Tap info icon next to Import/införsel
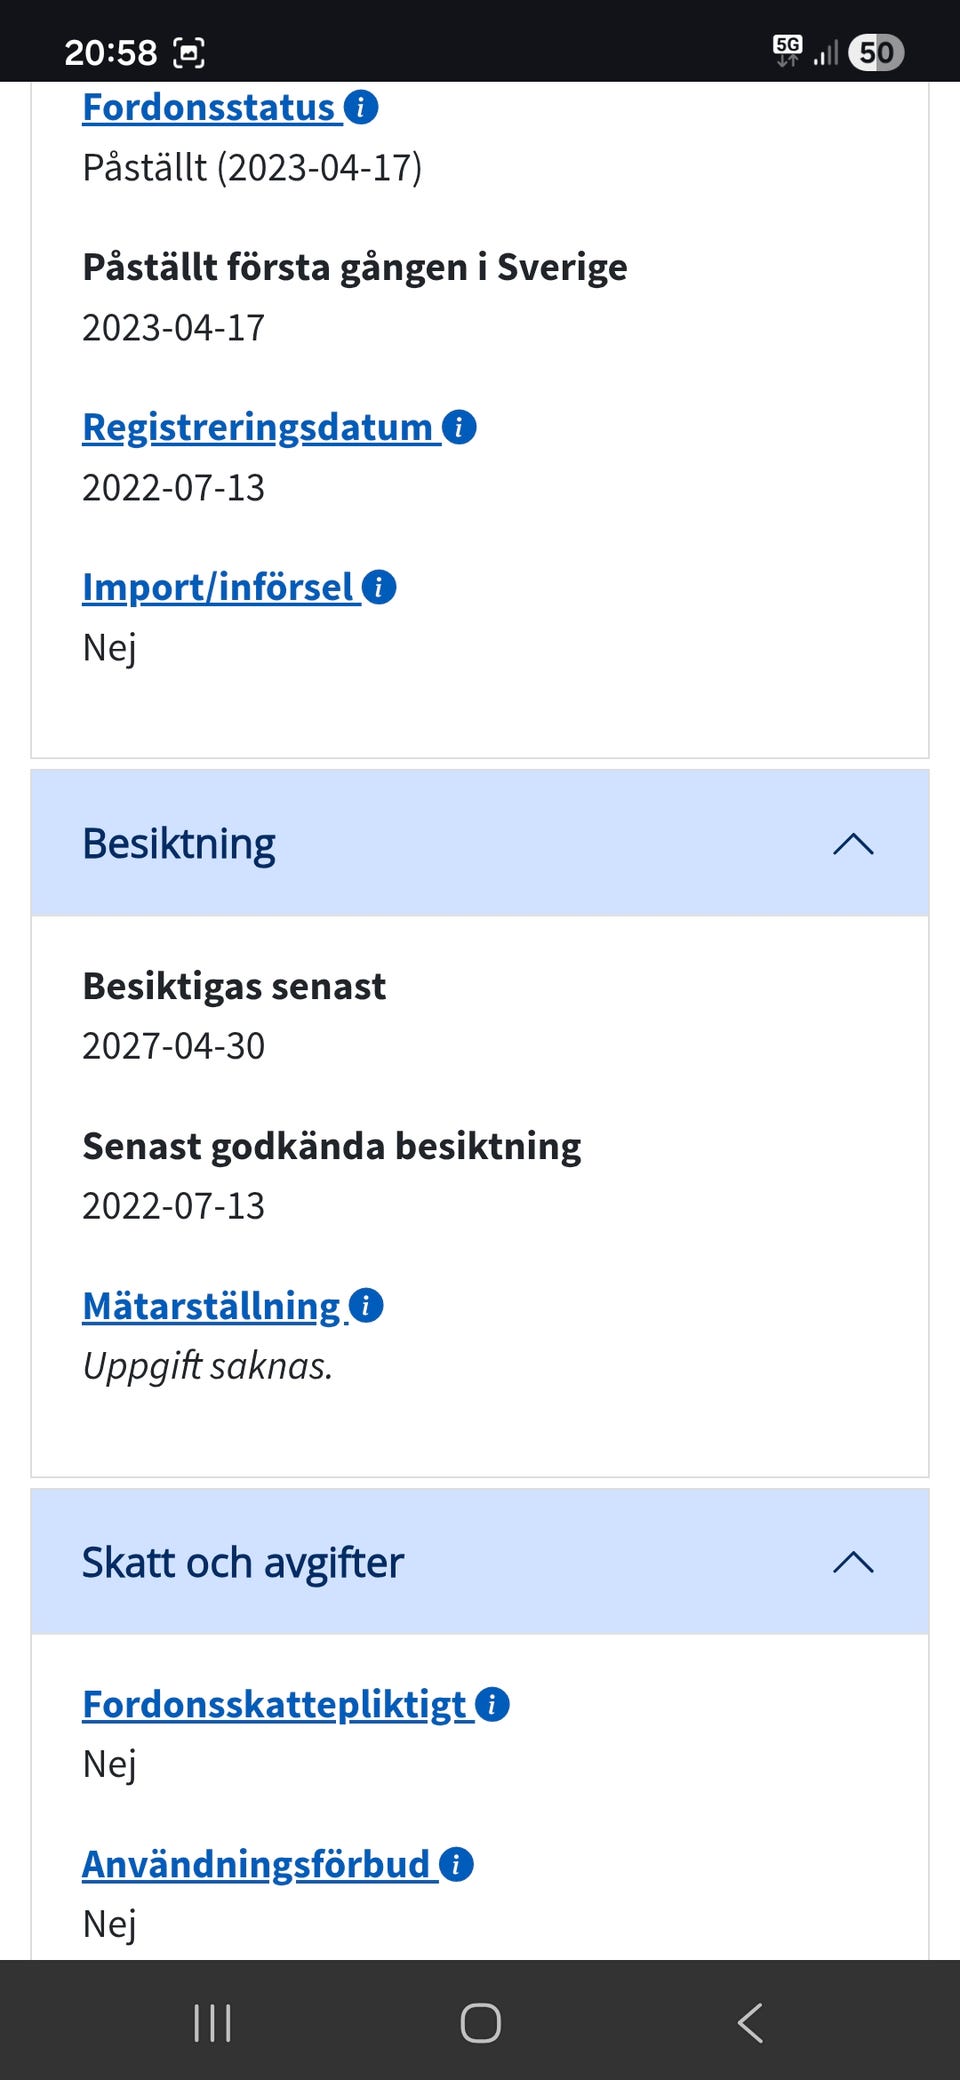 pyautogui.click(x=379, y=587)
